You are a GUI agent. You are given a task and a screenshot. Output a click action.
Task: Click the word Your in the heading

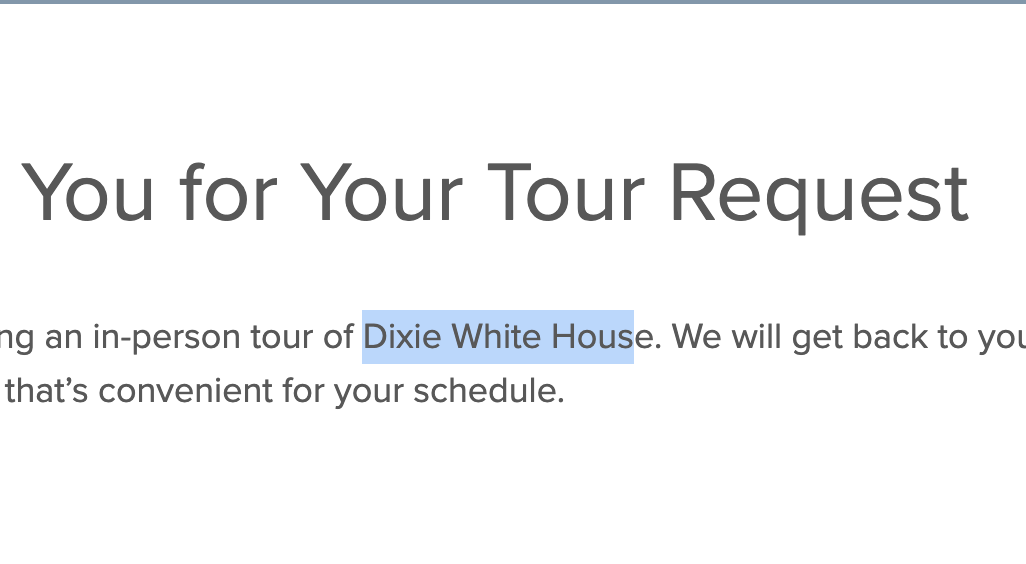click(x=381, y=193)
